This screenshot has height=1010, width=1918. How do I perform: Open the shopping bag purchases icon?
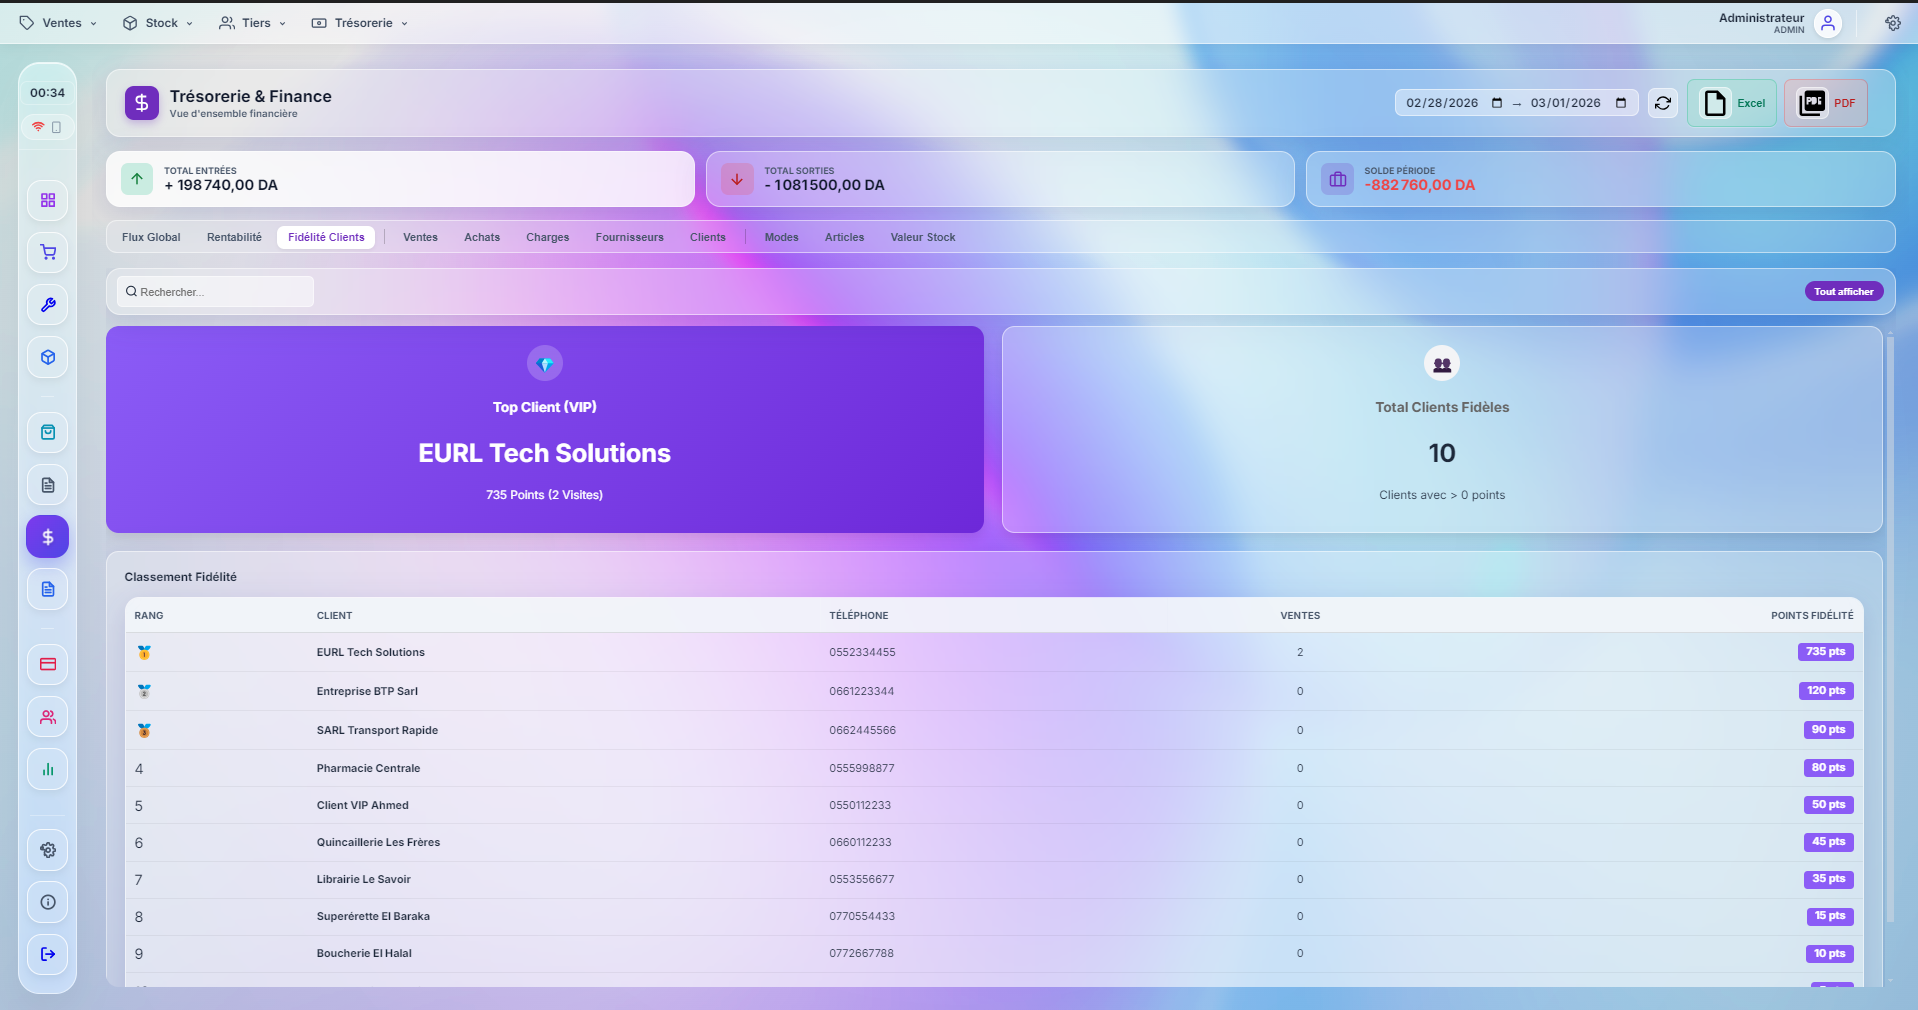tap(46, 432)
